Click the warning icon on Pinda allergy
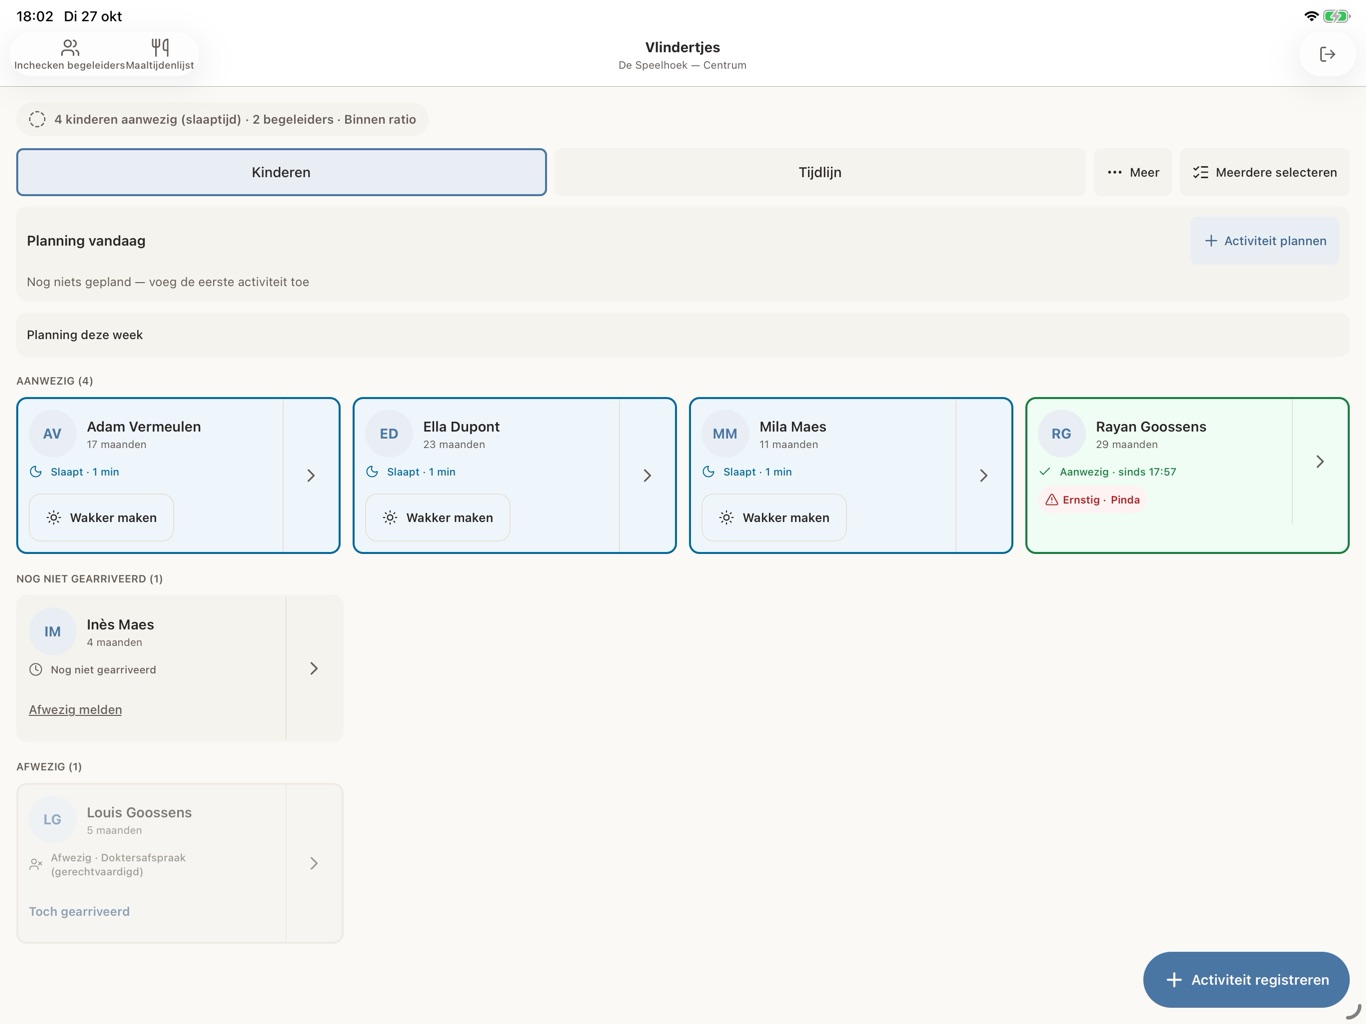 coord(1051,500)
